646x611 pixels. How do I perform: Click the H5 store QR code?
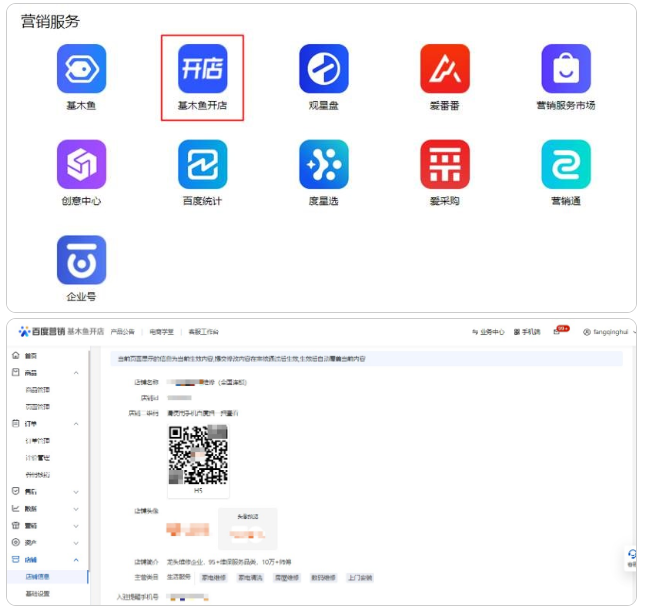pyautogui.click(x=198, y=455)
